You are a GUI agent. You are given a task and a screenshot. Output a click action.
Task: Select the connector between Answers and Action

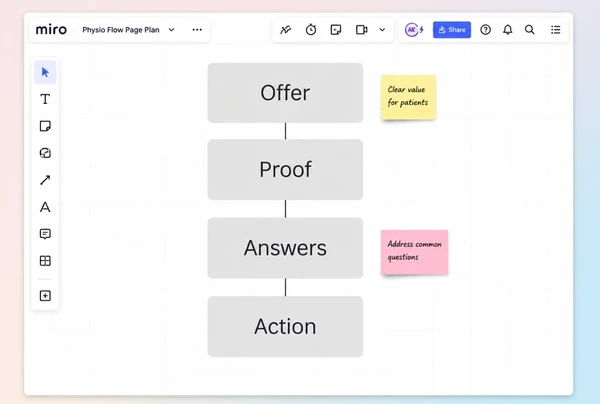click(x=285, y=287)
